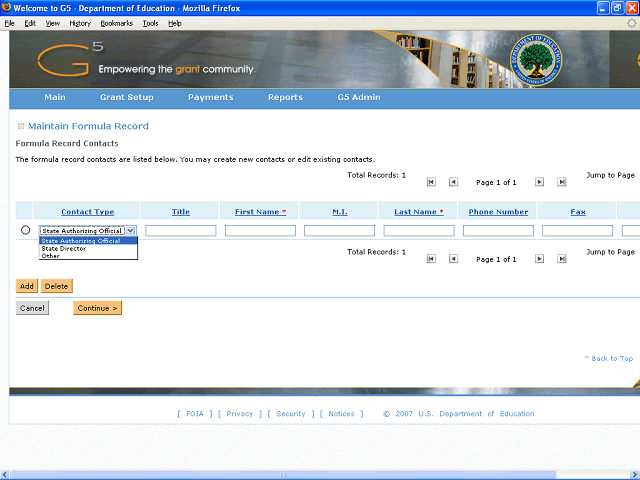The height and width of the screenshot is (480, 640).
Task: Go to next page in lower pager
Action: pyautogui.click(x=539, y=259)
